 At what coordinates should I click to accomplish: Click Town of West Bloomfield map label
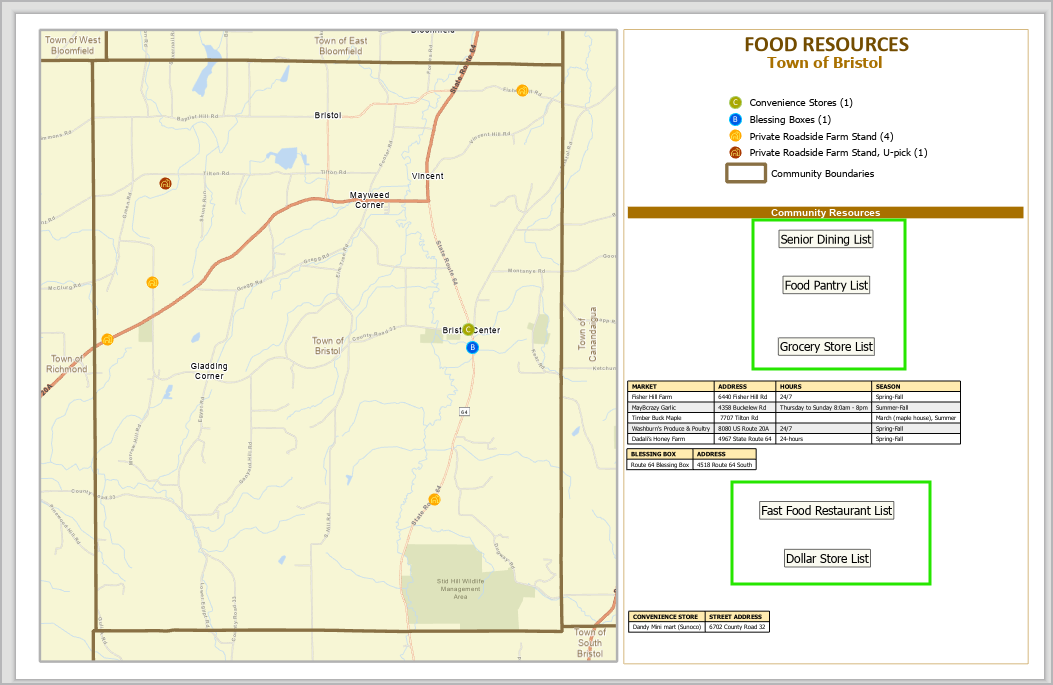[x=73, y=45]
